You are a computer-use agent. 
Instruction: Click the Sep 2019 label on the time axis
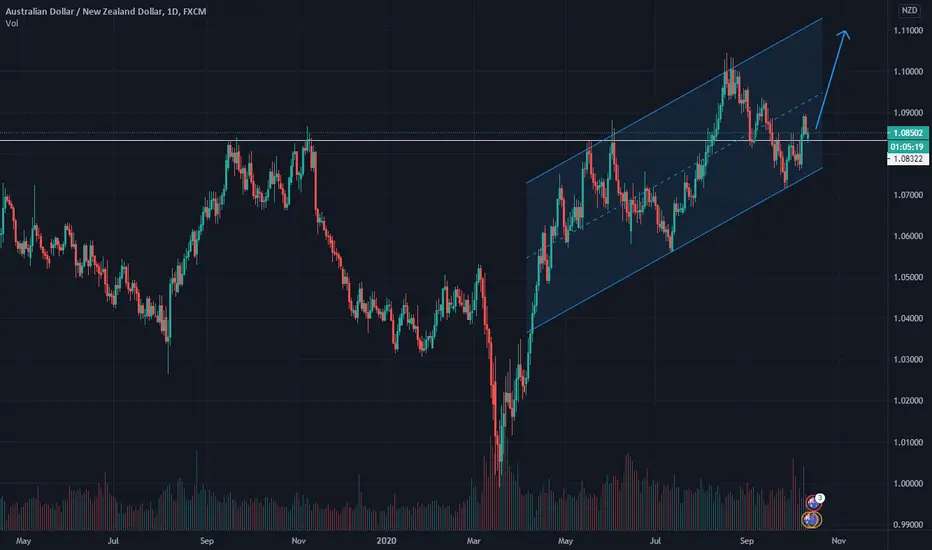tap(206, 541)
